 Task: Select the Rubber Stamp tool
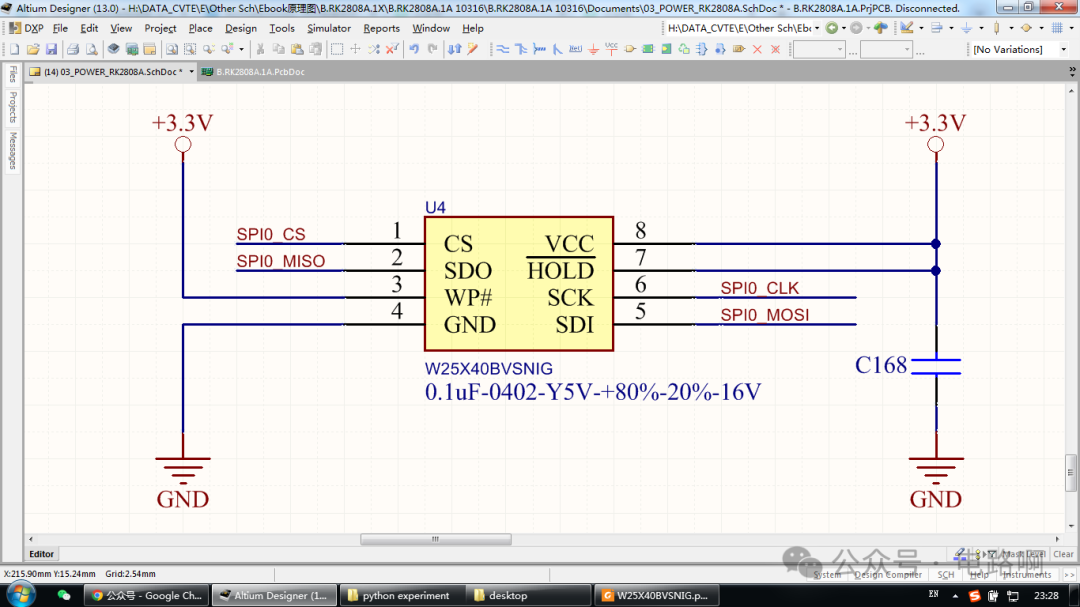315,50
